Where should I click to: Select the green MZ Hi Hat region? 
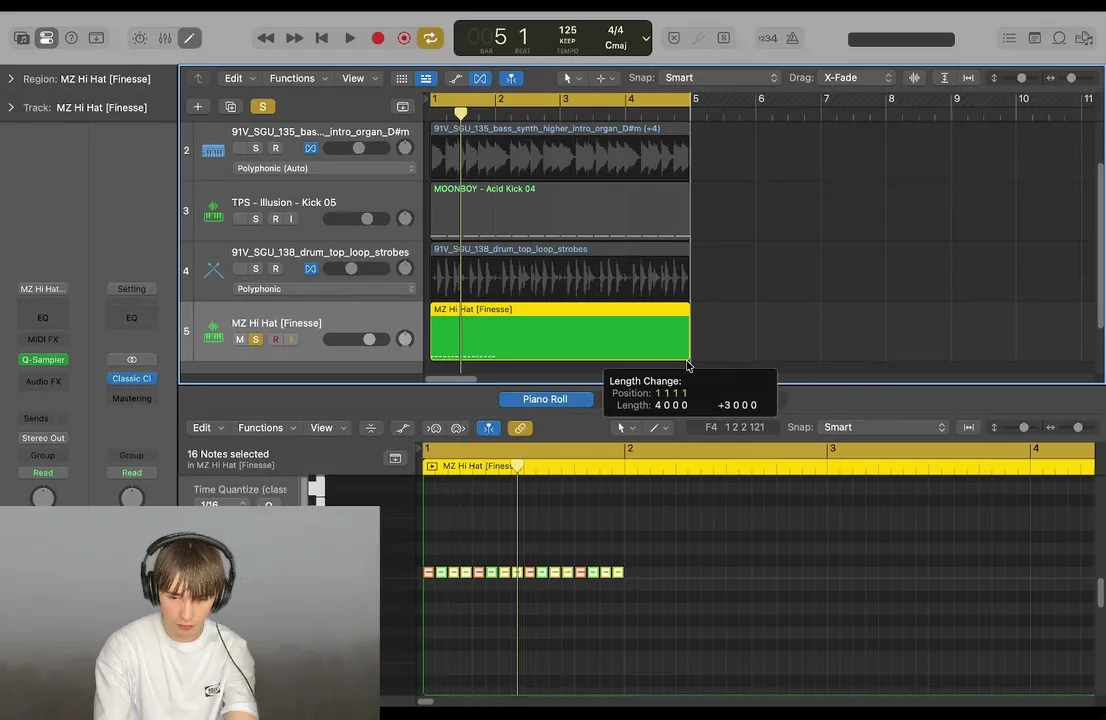560,331
